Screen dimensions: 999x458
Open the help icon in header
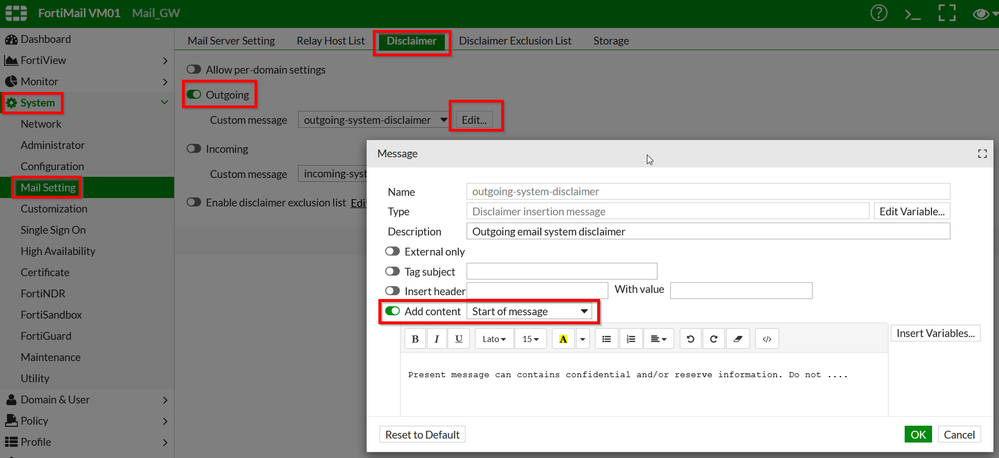(x=879, y=13)
